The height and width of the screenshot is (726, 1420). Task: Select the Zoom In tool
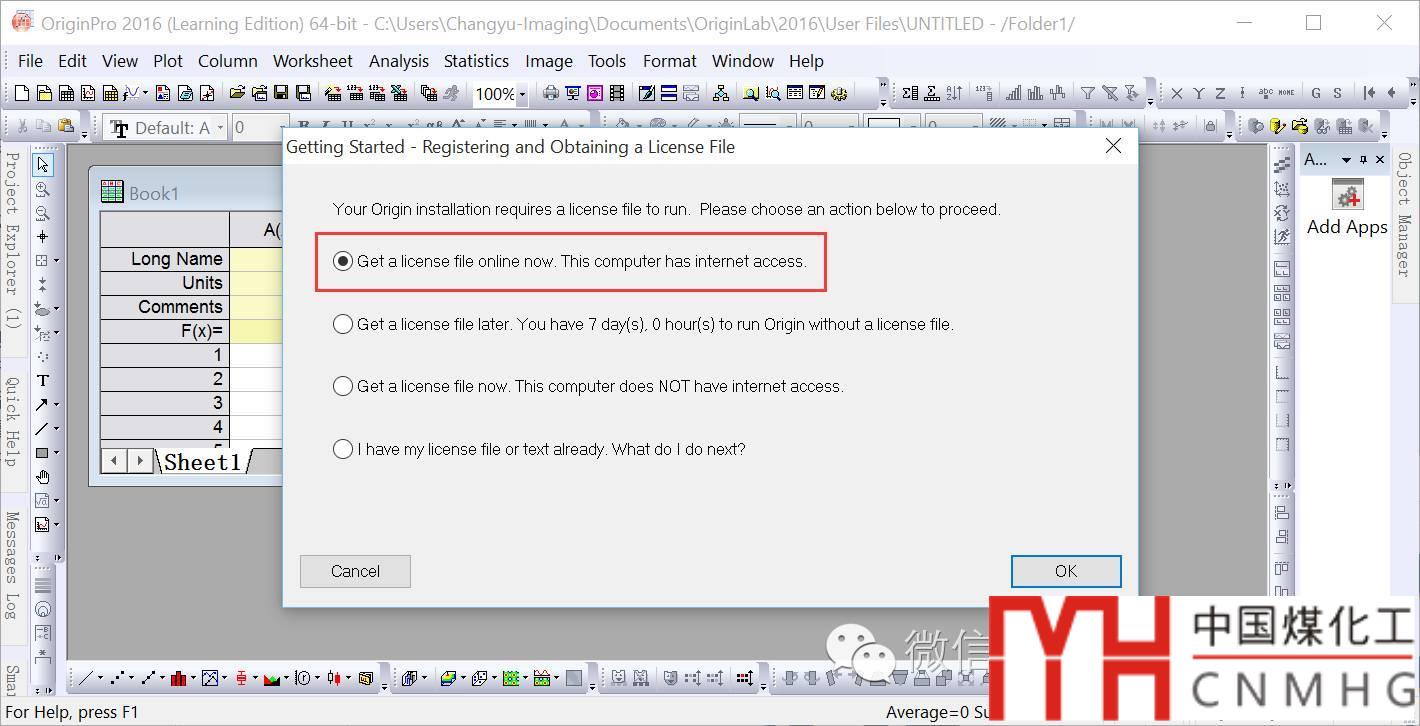tap(43, 189)
